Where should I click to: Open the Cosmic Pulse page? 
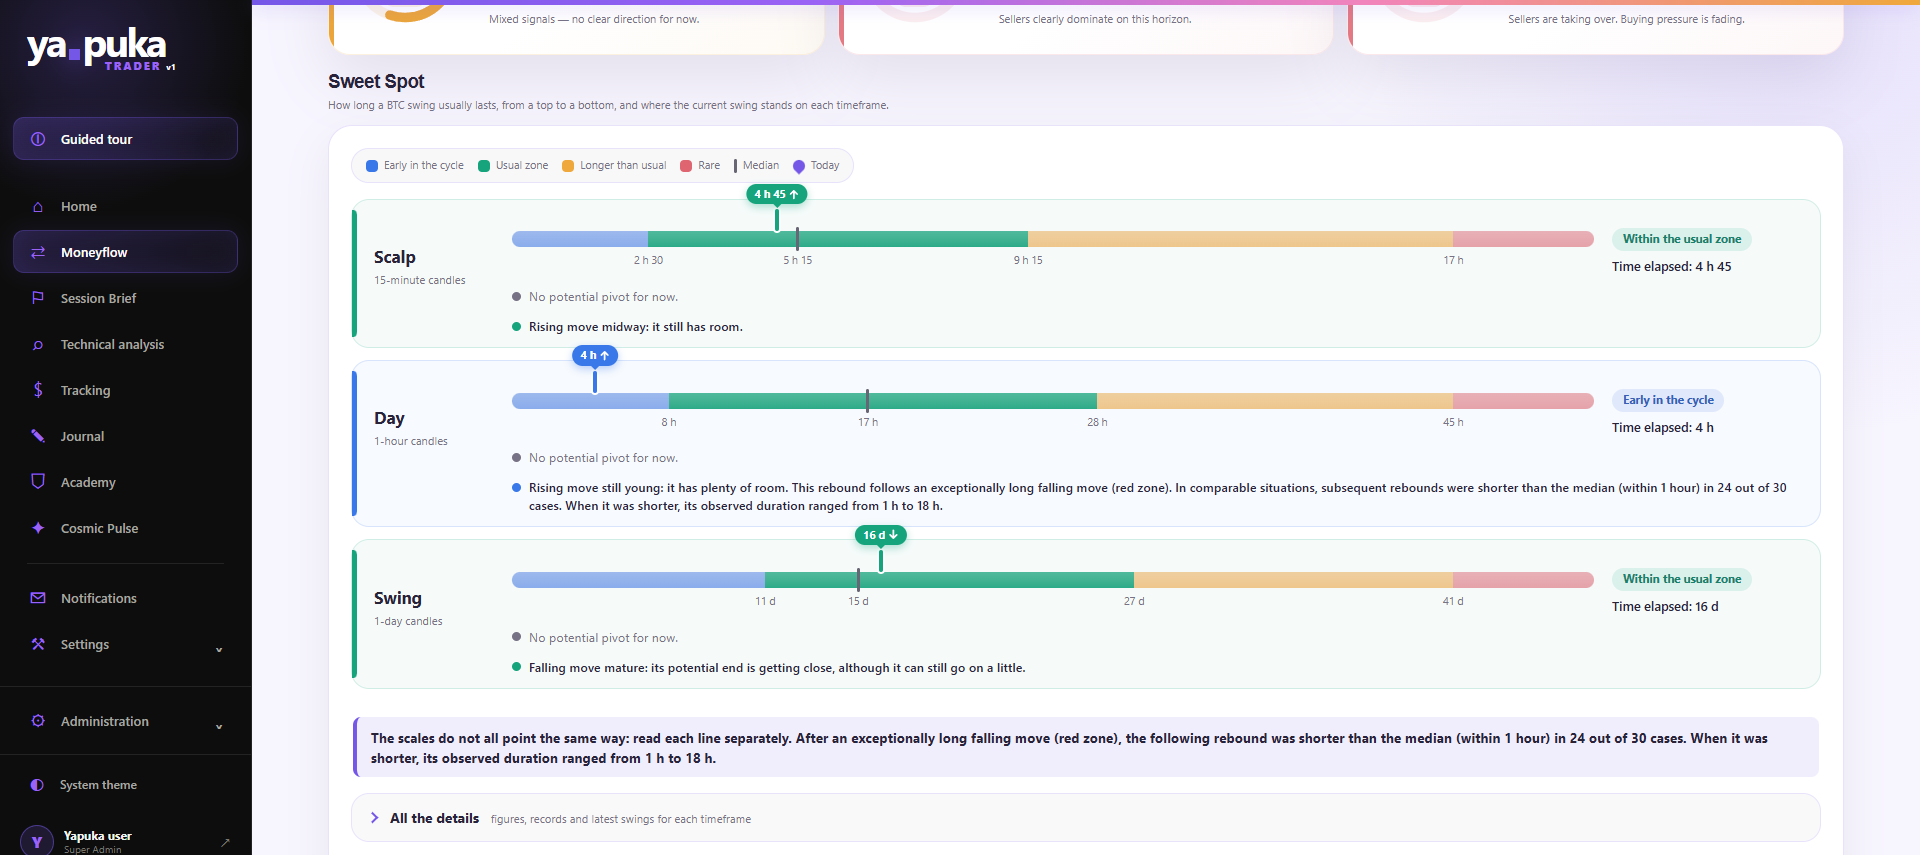tap(126, 528)
